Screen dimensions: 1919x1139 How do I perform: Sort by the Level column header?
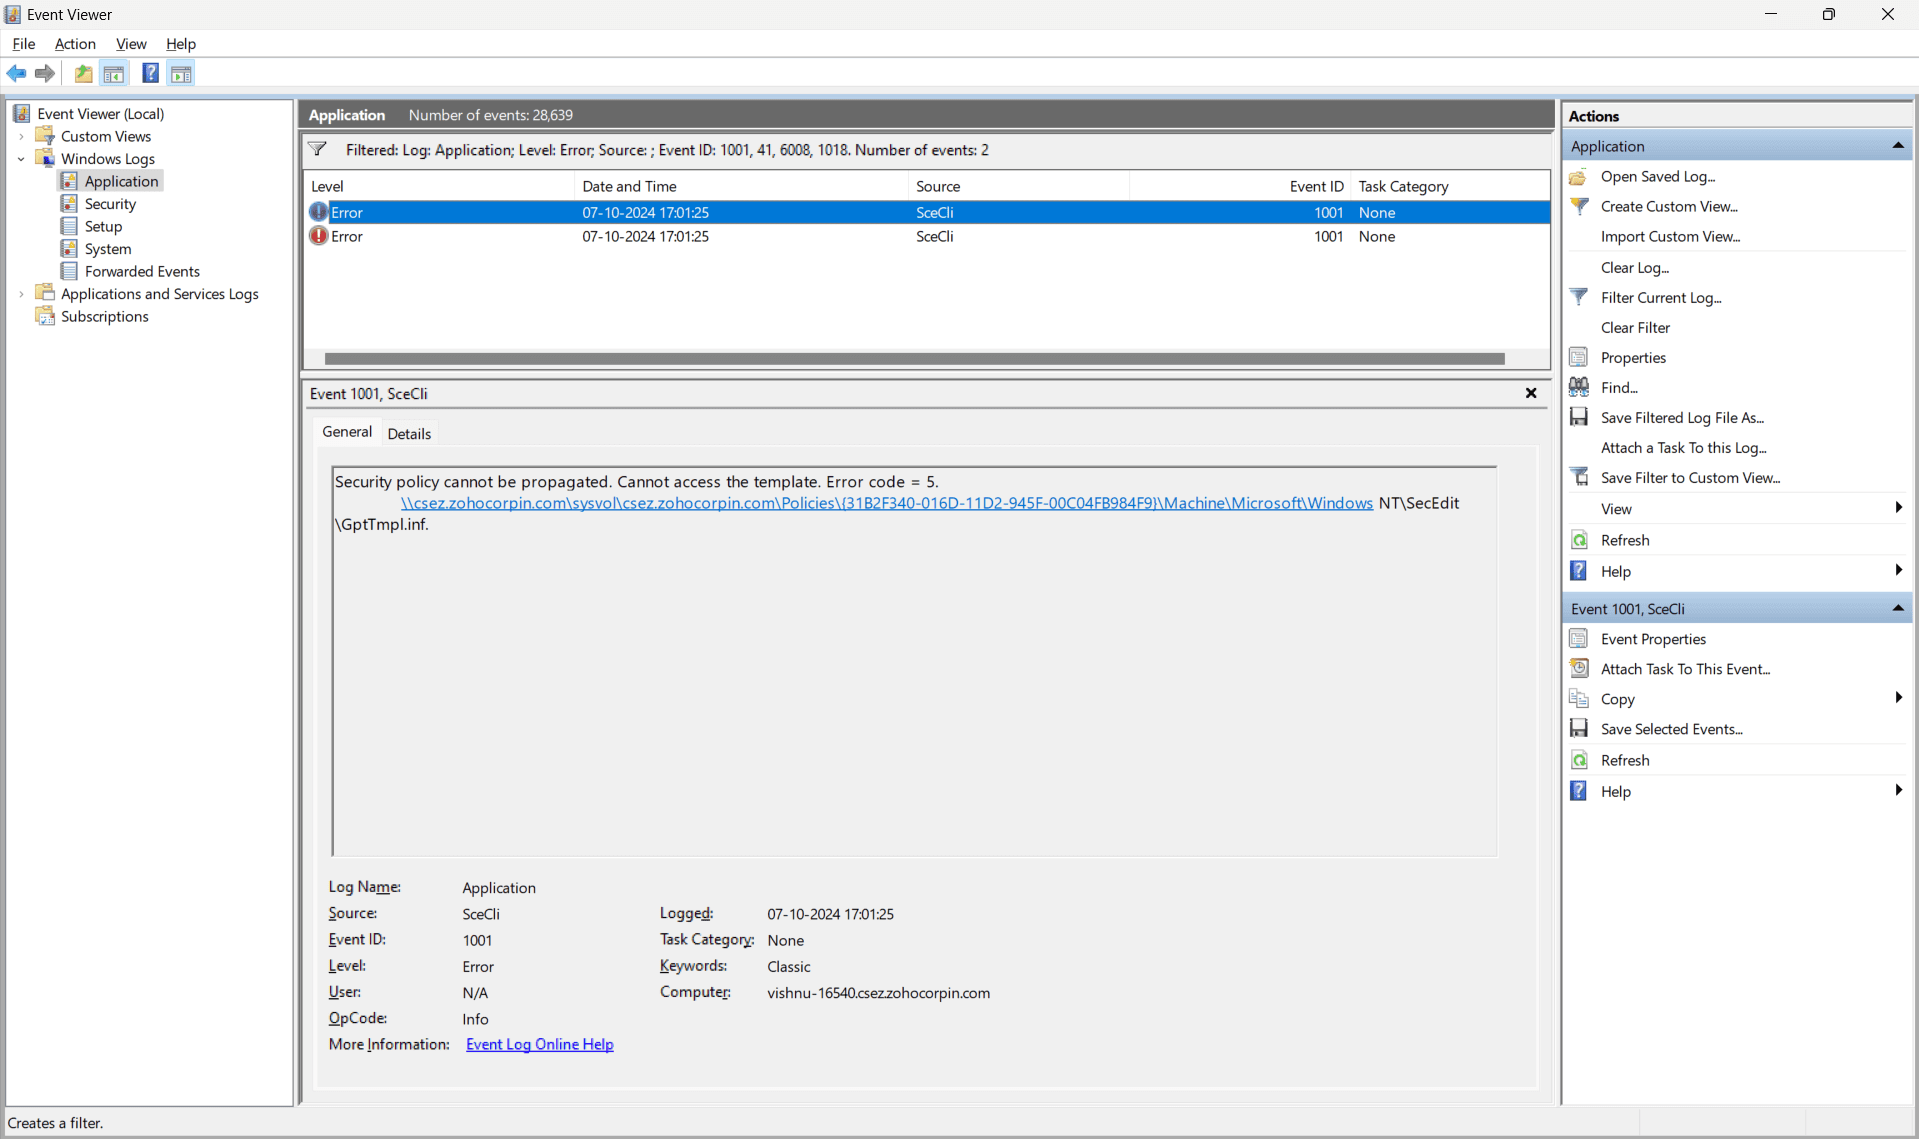tap(439, 186)
